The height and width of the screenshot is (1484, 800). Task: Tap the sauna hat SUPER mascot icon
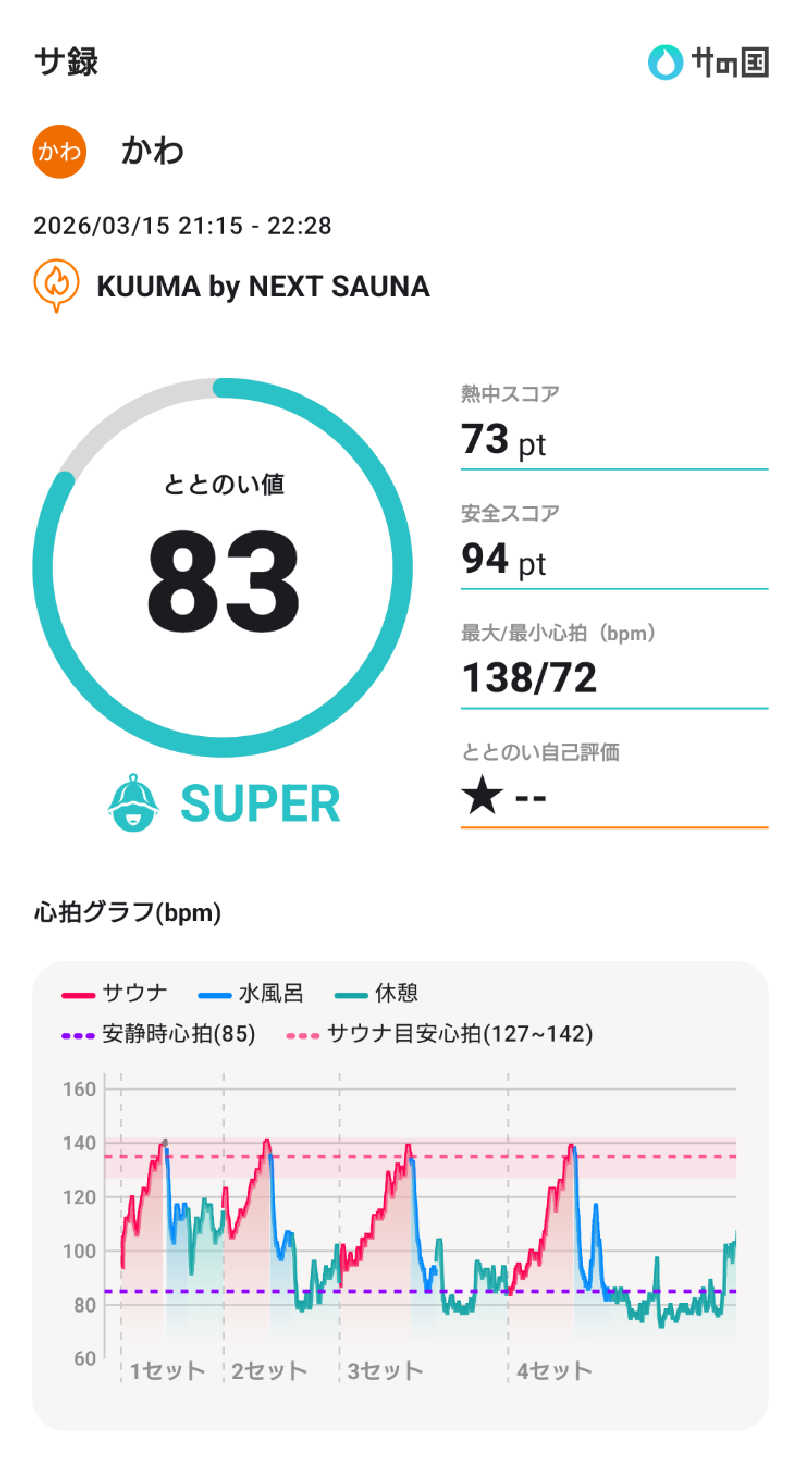point(133,803)
